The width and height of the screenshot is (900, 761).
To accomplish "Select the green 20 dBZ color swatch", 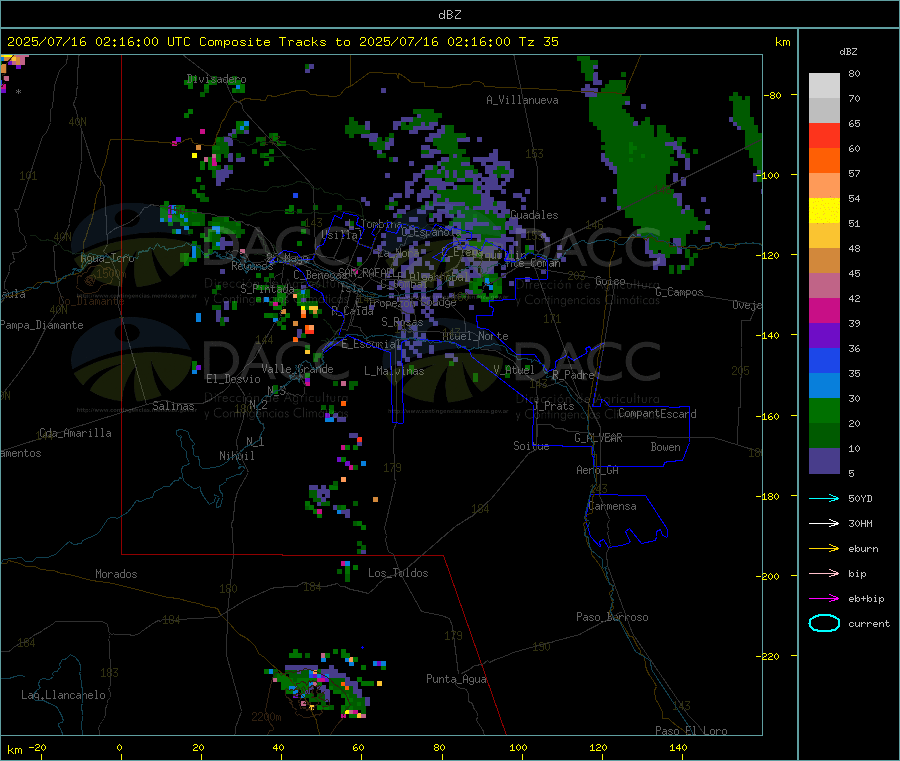I will pyautogui.click(x=824, y=411).
